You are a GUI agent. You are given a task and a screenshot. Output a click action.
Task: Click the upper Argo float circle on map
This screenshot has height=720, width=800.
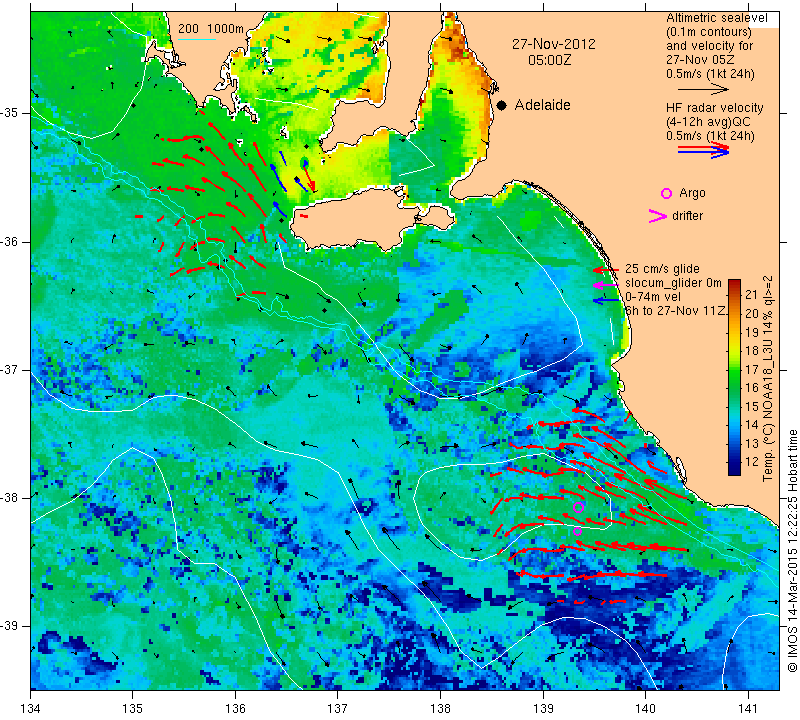[578, 507]
